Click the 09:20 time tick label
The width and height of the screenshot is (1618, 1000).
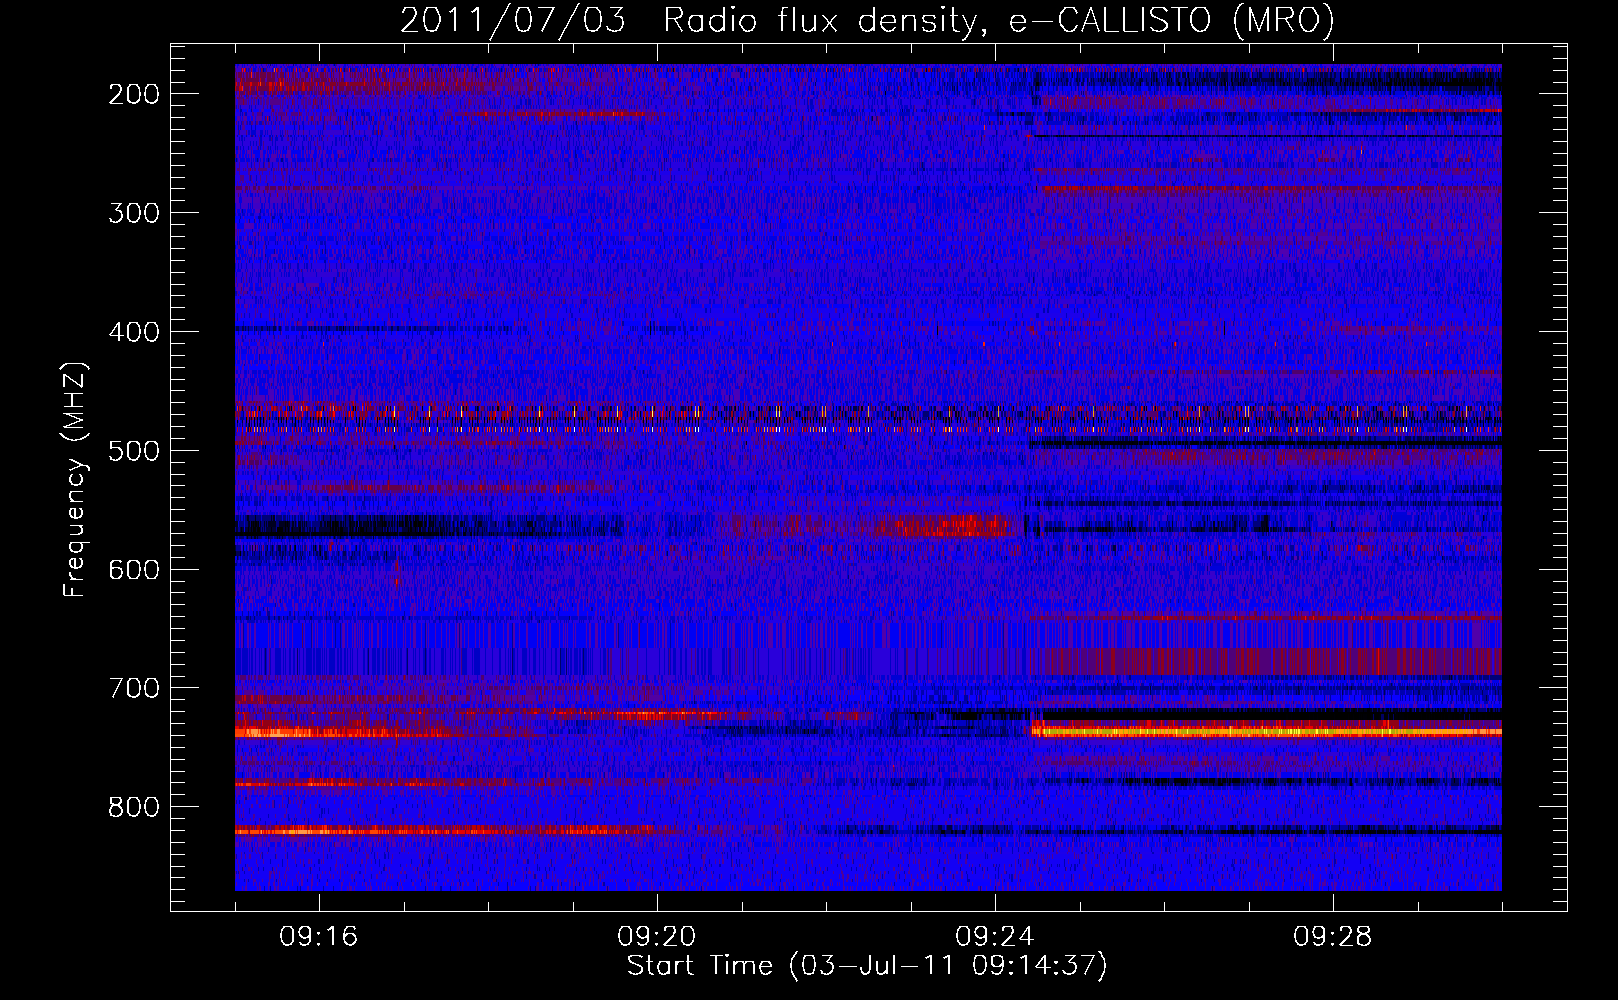[657, 937]
